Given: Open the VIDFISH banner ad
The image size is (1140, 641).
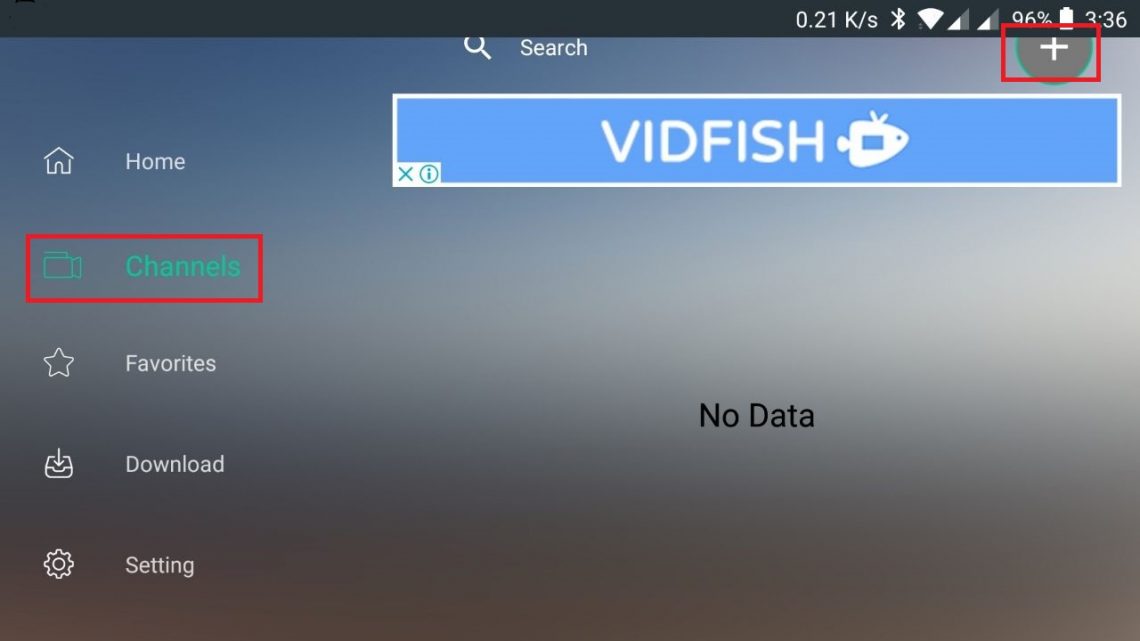Looking at the screenshot, I should (x=756, y=140).
